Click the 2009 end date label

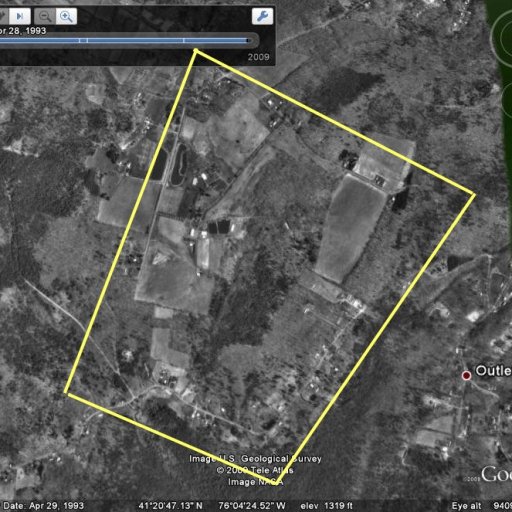coord(258,57)
